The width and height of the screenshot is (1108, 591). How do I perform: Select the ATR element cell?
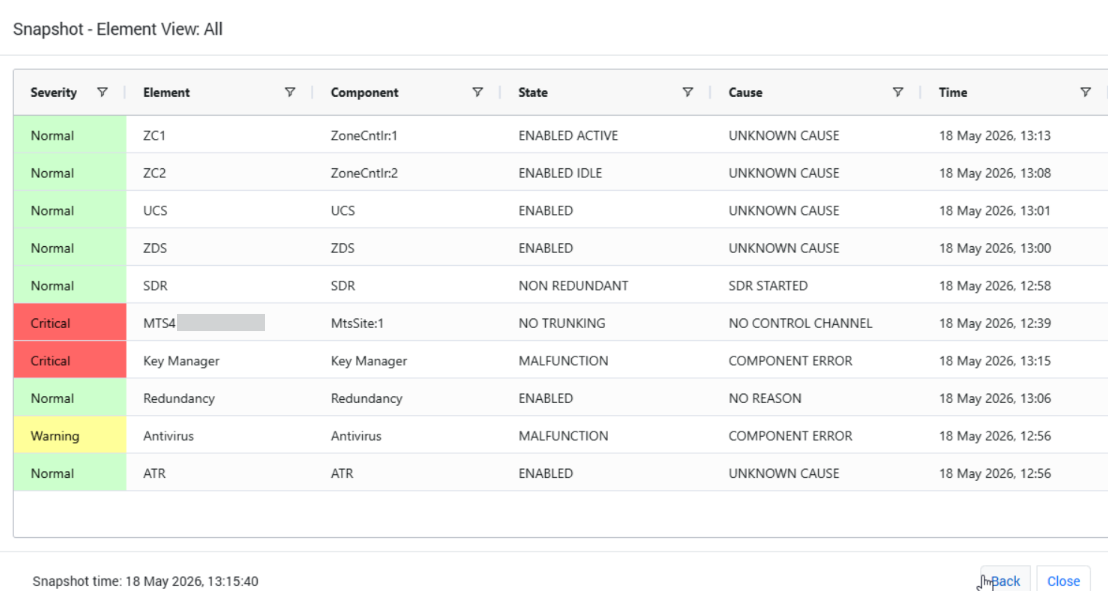[220, 473]
